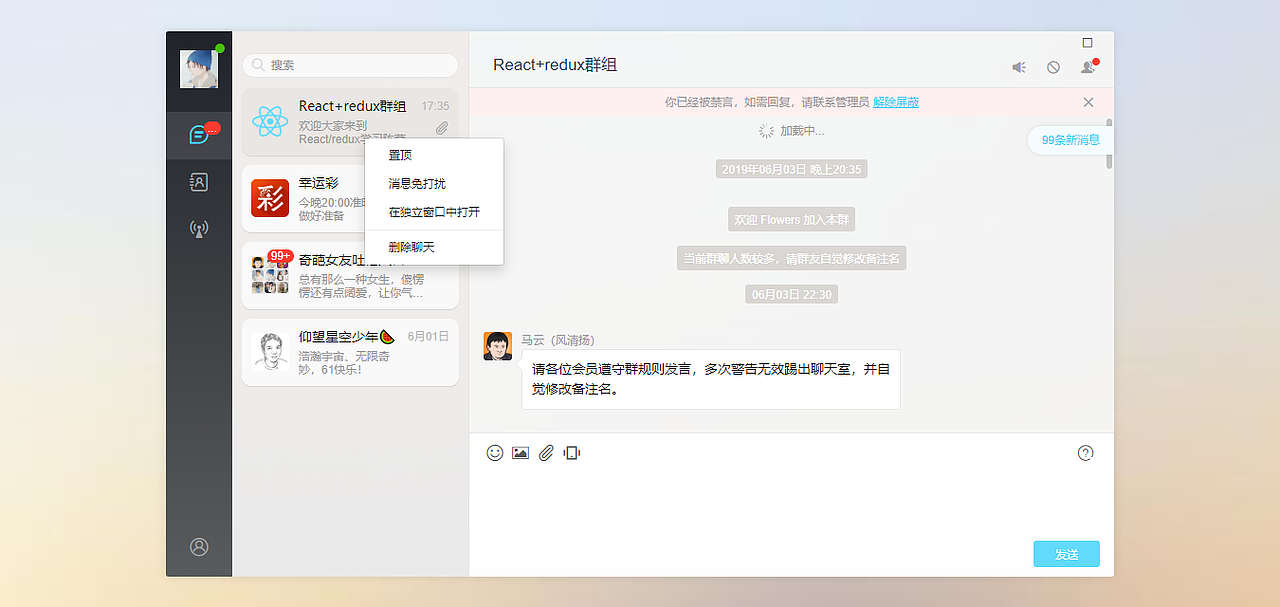Click the chat scrollbar thumb
1280x607 pixels.
pos(1109,144)
